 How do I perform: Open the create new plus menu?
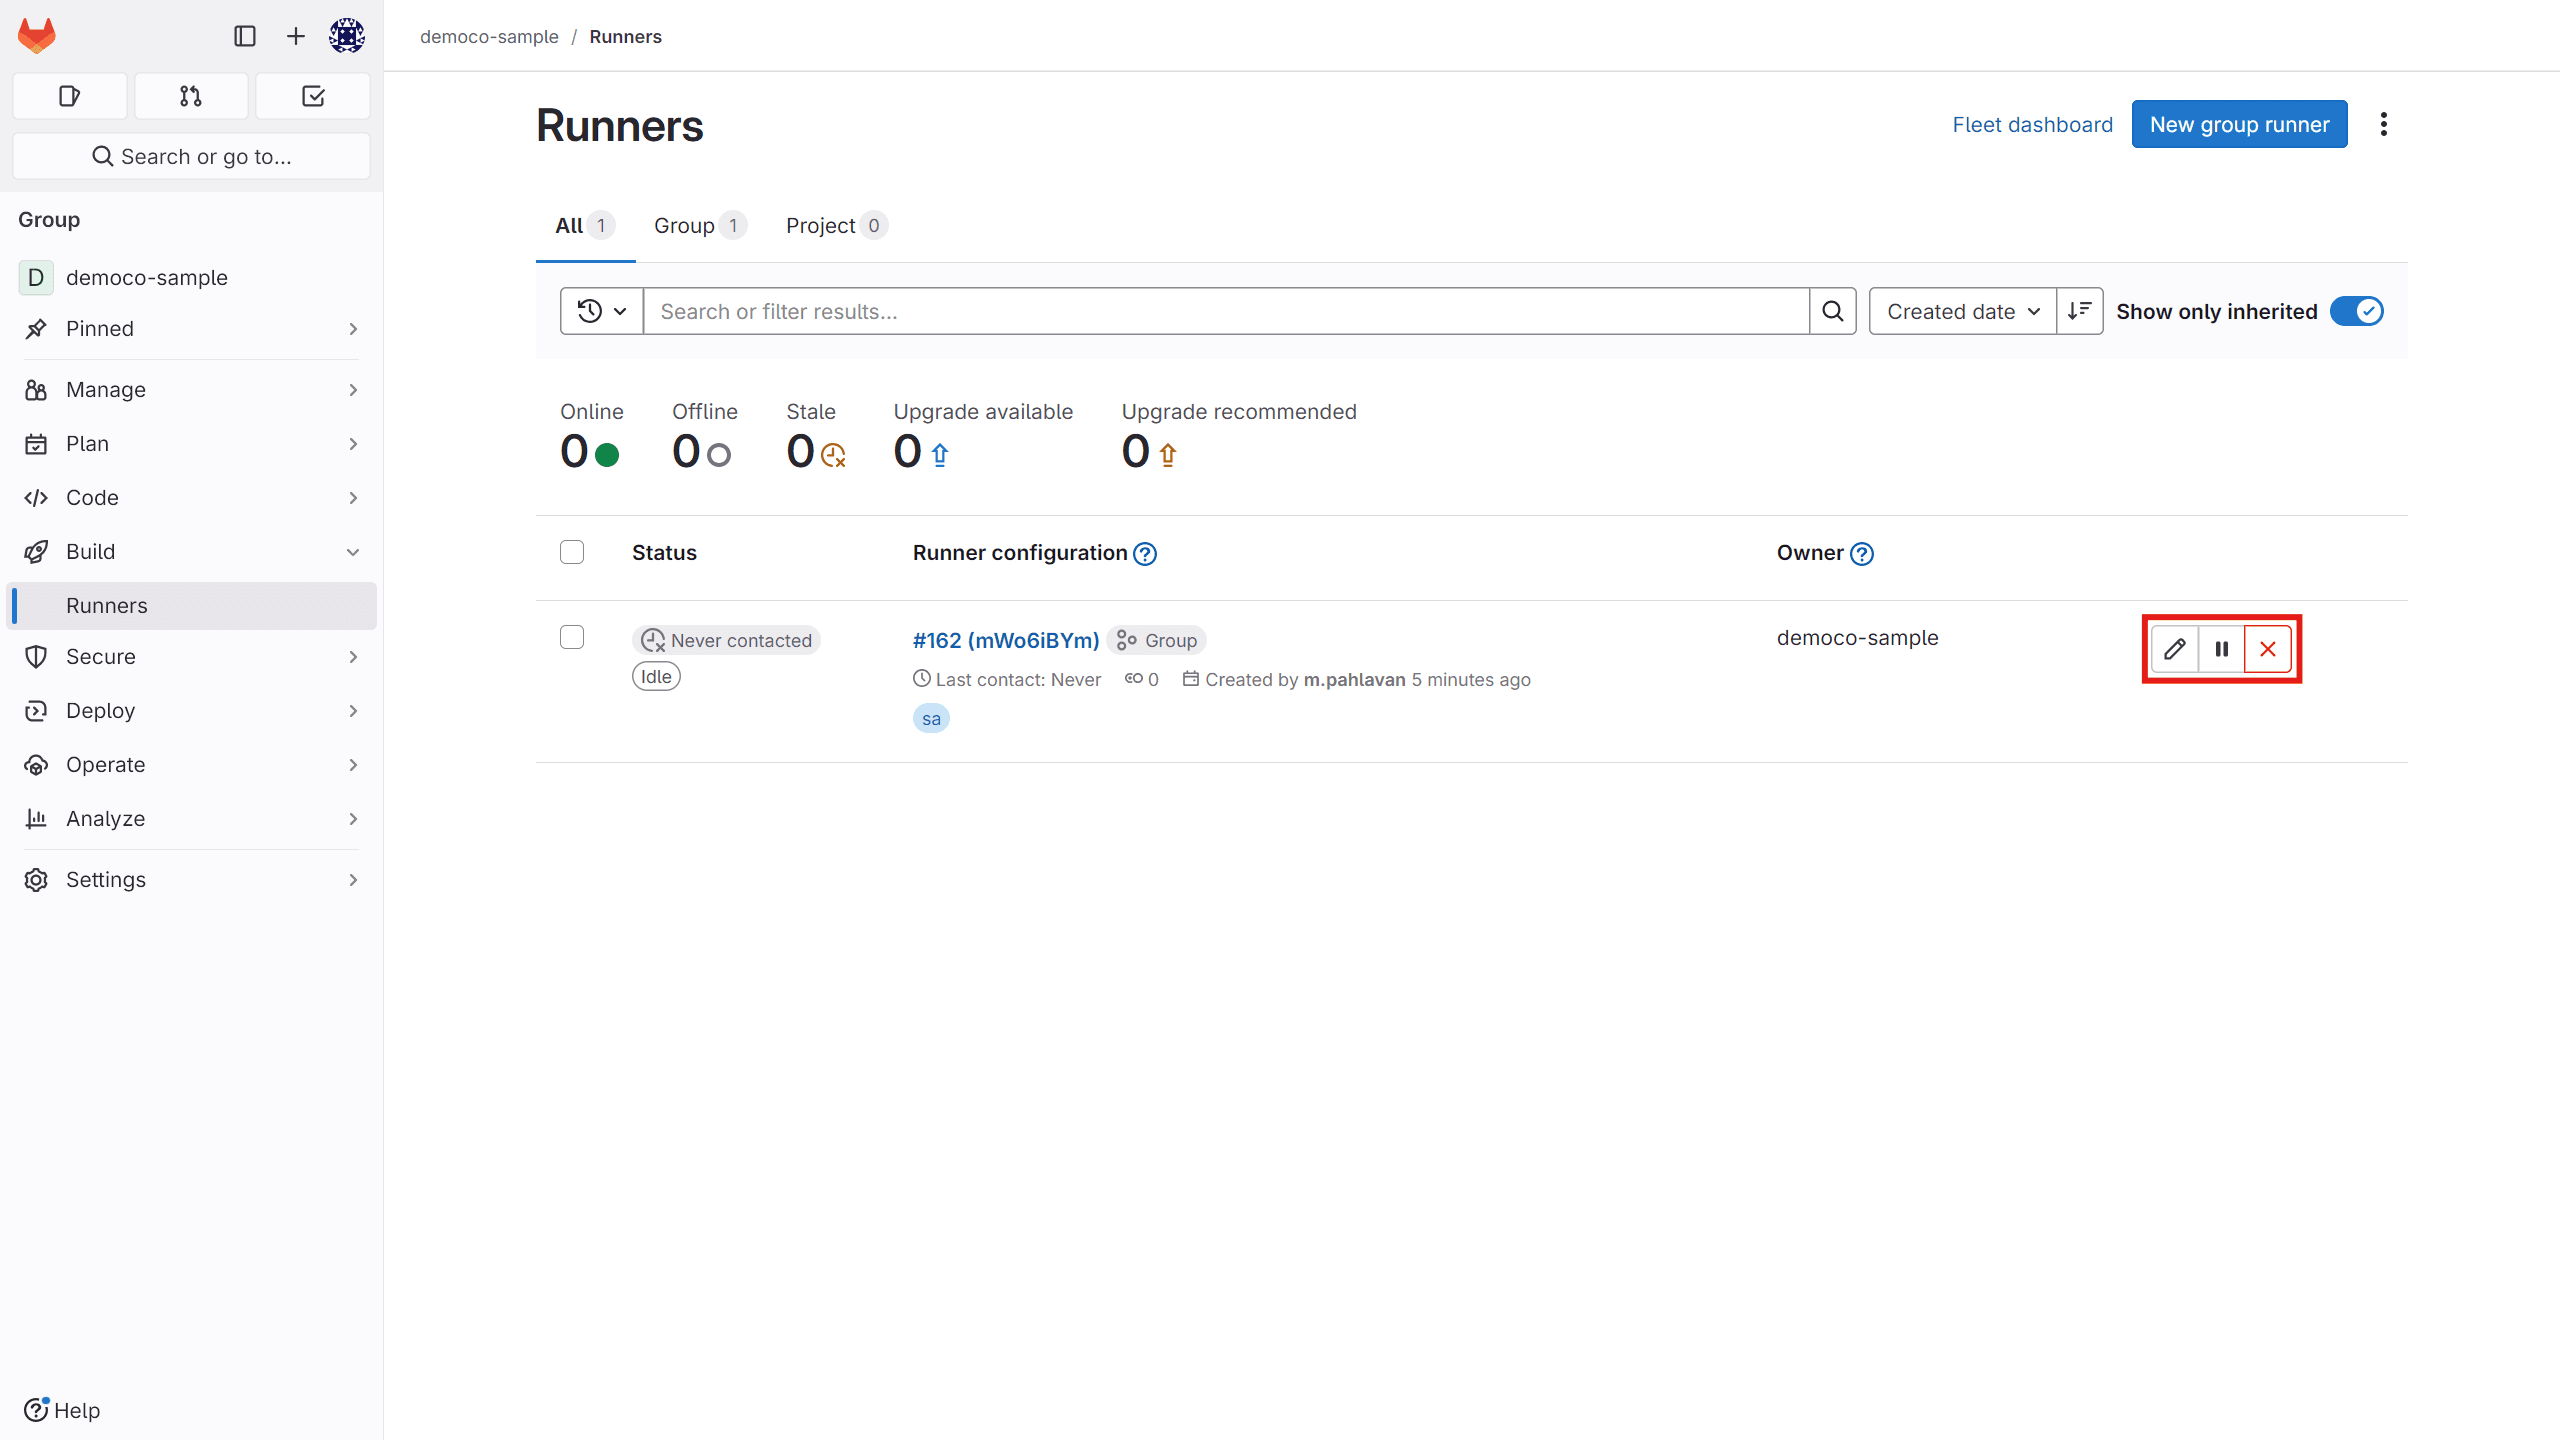[x=296, y=36]
